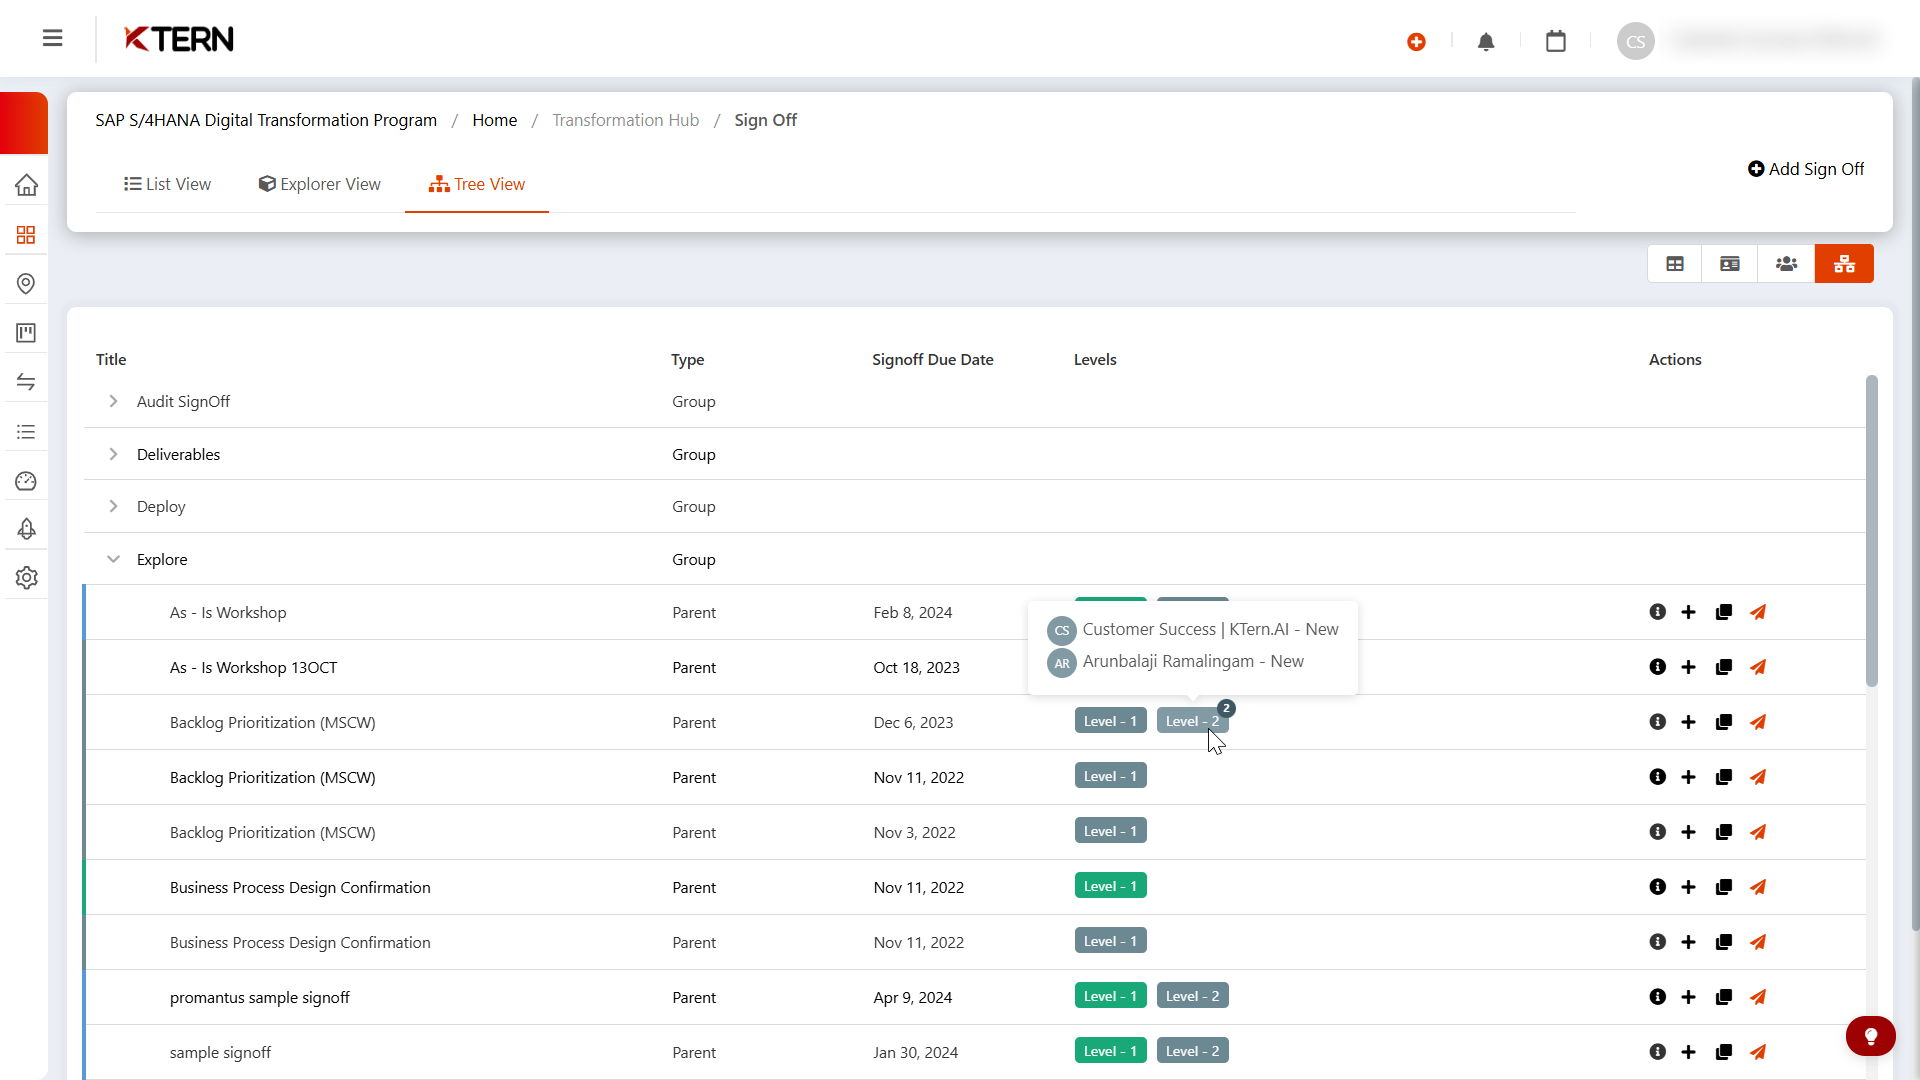Open Transformation Hub breadcrumb link
The width and height of the screenshot is (1920, 1080).
[x=626, y=120]
